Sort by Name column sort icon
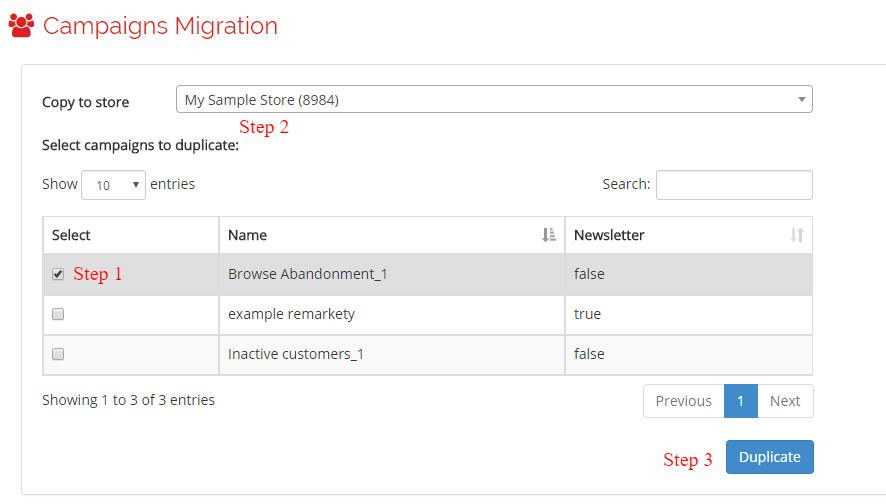This screenshot has width=886, height=504. pyautogui.click(x=549, y=235)
